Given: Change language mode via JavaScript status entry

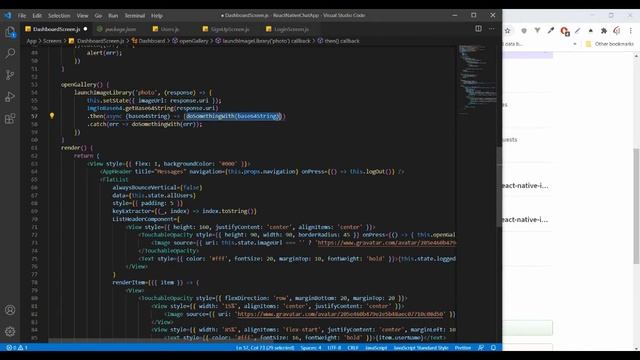Looking at the screenshot, I should pyautogui.click(x=376, y=348).
